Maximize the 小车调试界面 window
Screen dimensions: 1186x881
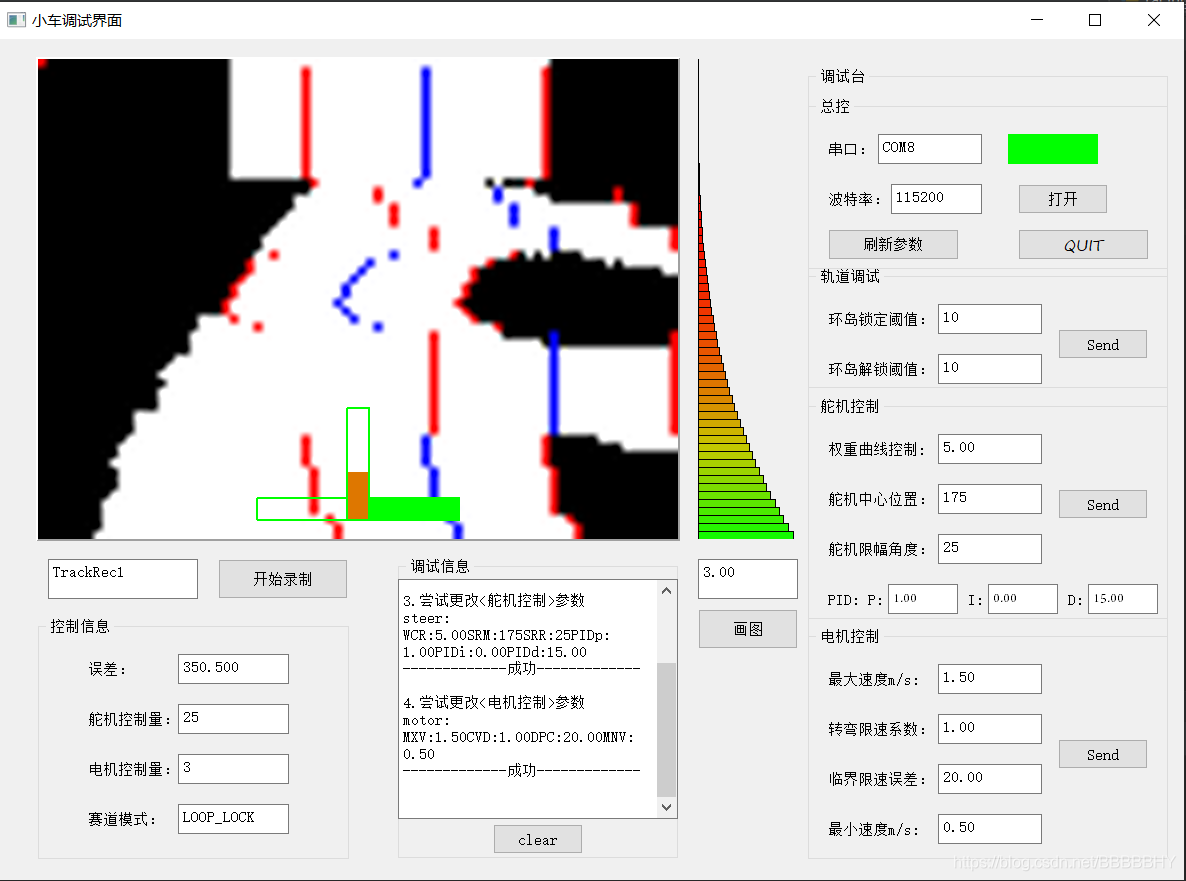(x=1094, y=20)
